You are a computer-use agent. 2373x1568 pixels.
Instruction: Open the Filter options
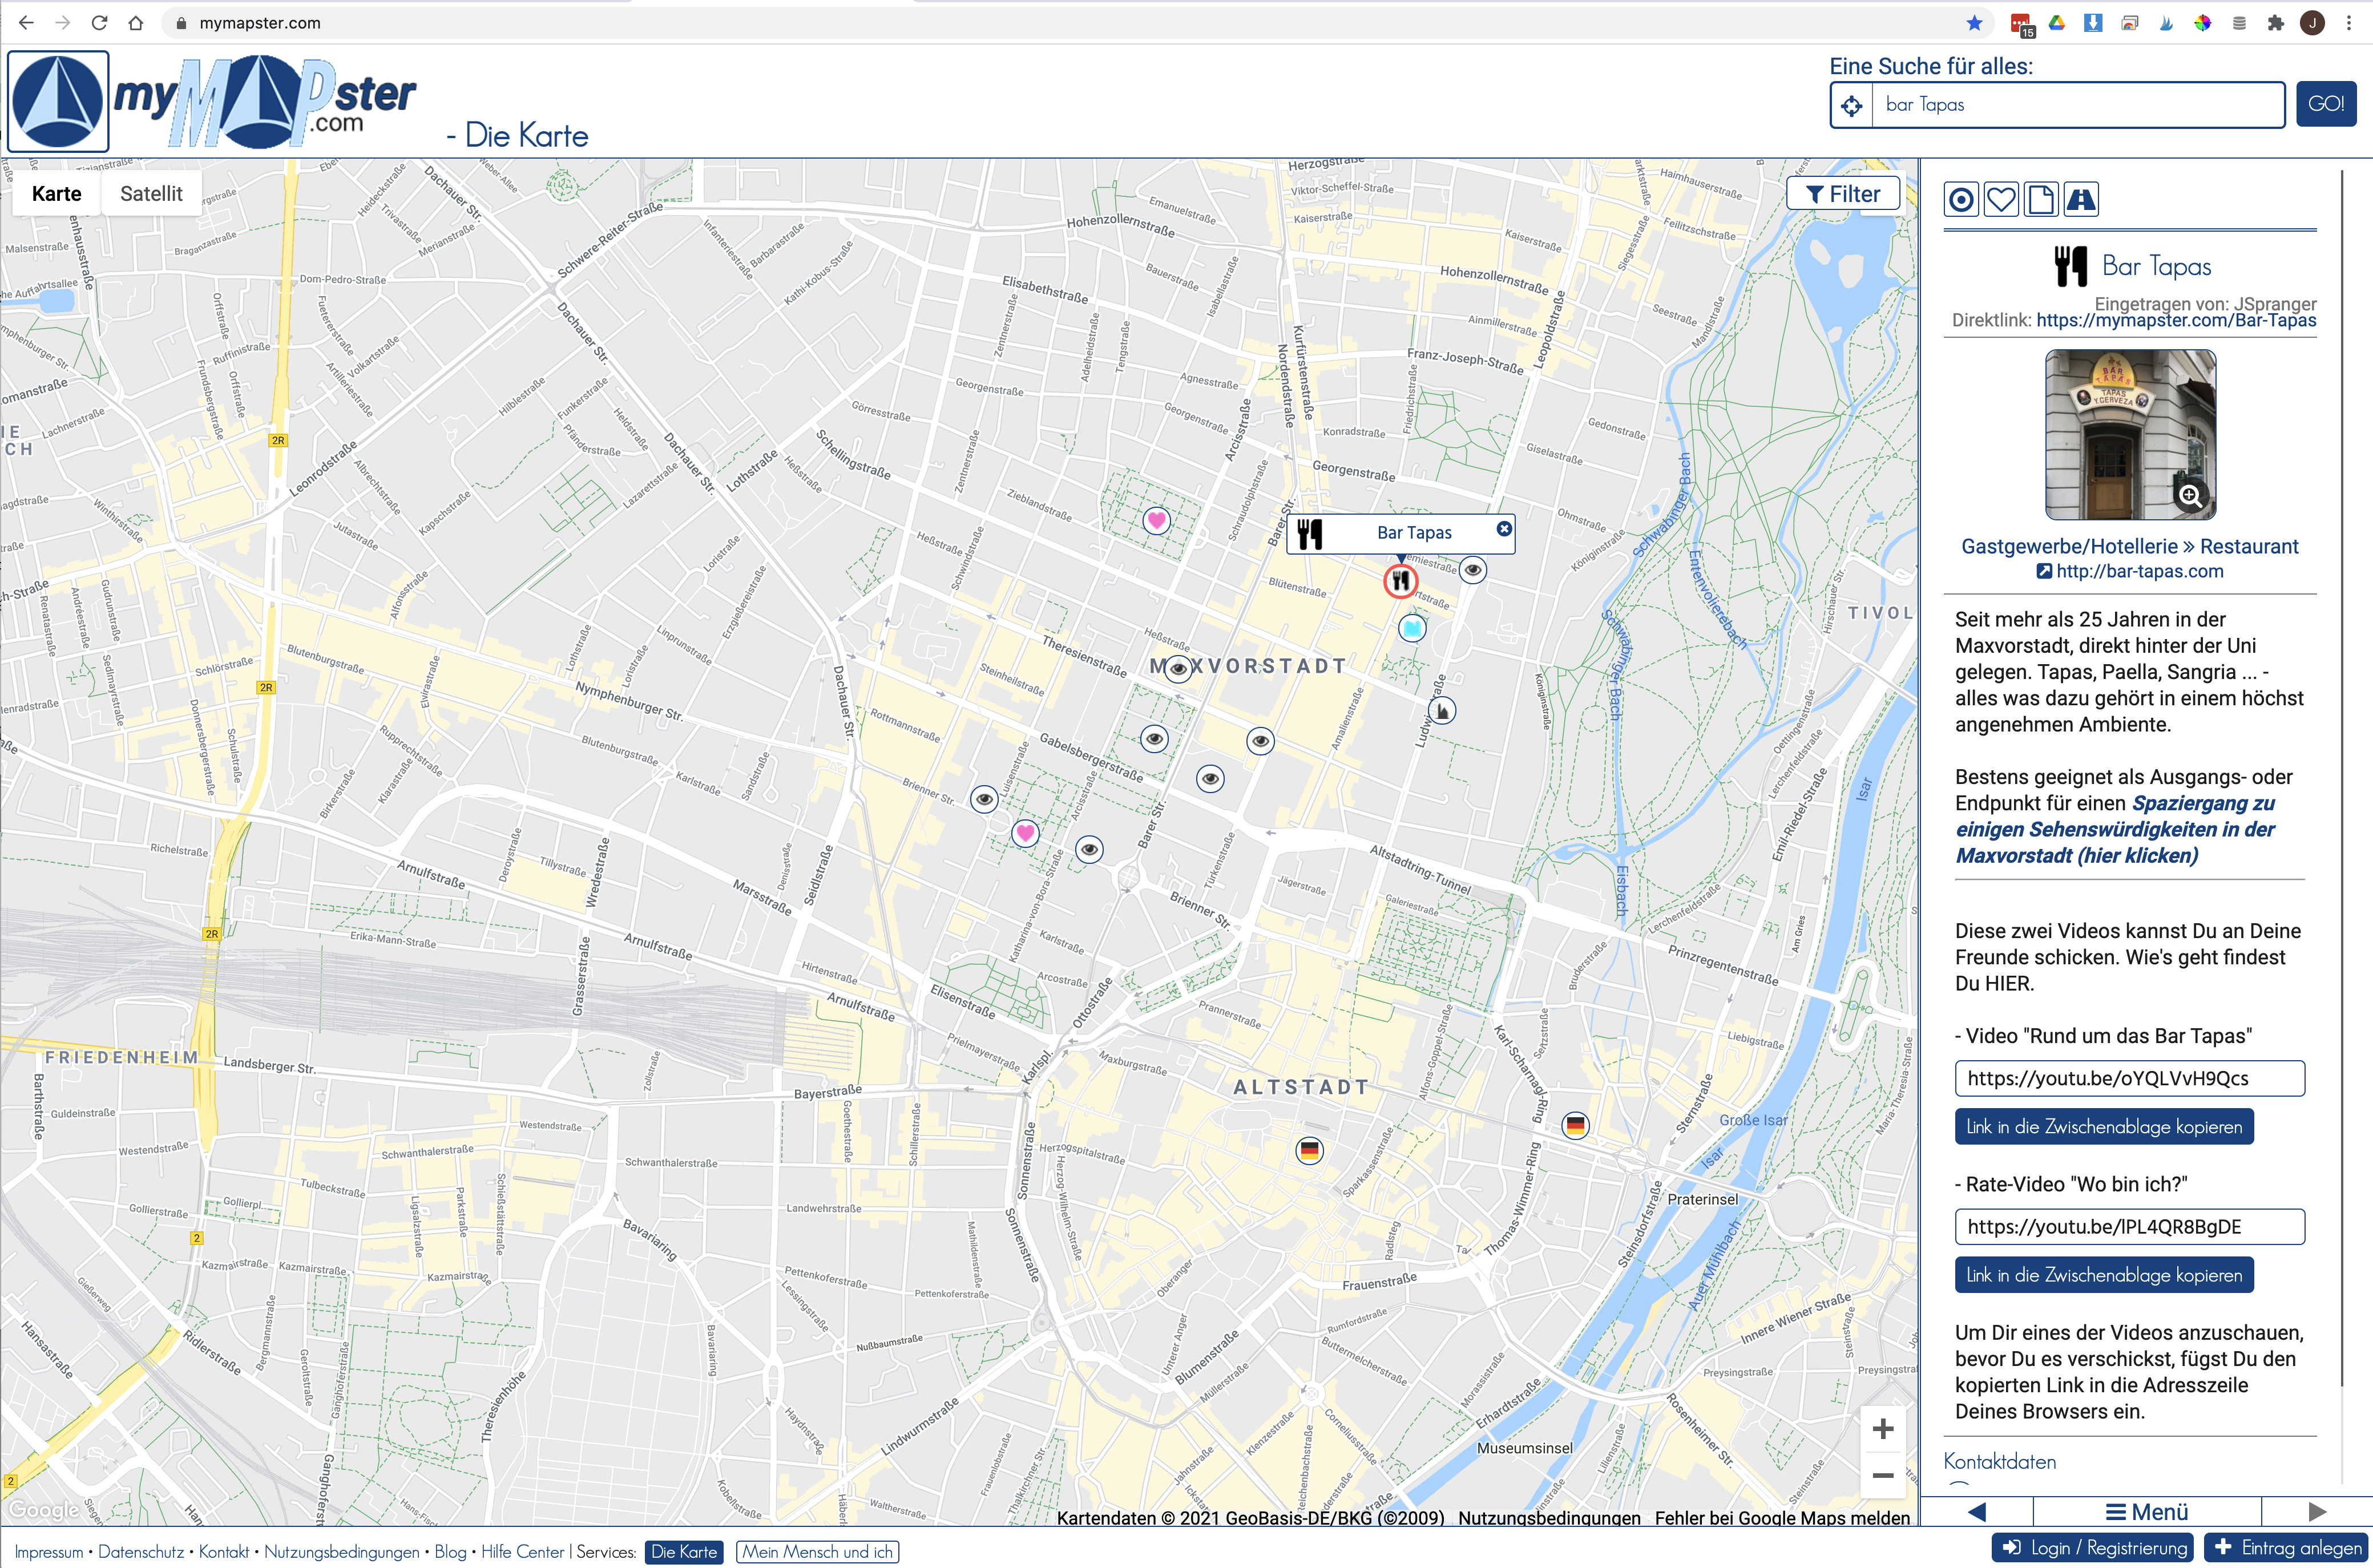(x=1843, y=194)
